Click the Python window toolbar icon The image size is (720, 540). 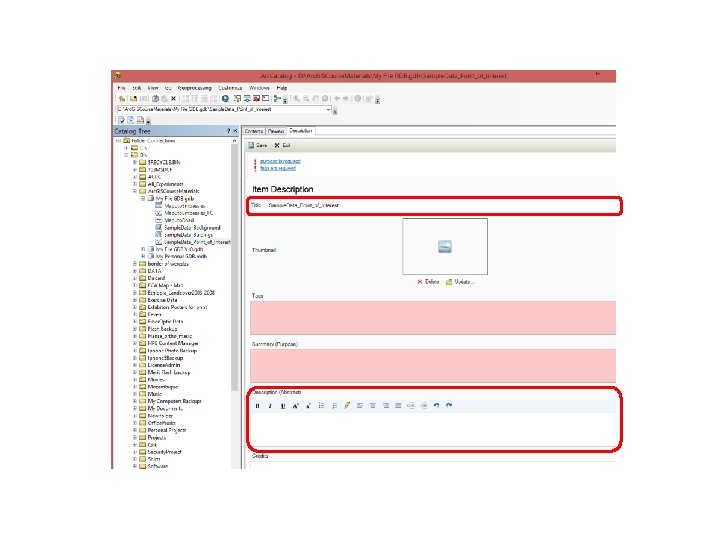[265, 99]
